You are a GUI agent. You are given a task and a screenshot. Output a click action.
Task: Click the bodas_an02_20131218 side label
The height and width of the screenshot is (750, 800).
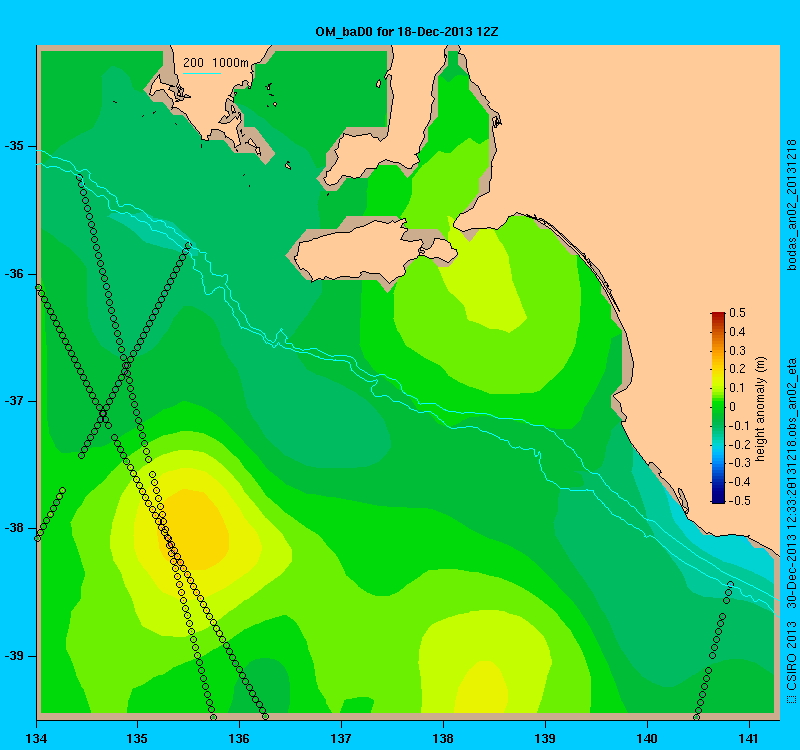tap(792, 205)
